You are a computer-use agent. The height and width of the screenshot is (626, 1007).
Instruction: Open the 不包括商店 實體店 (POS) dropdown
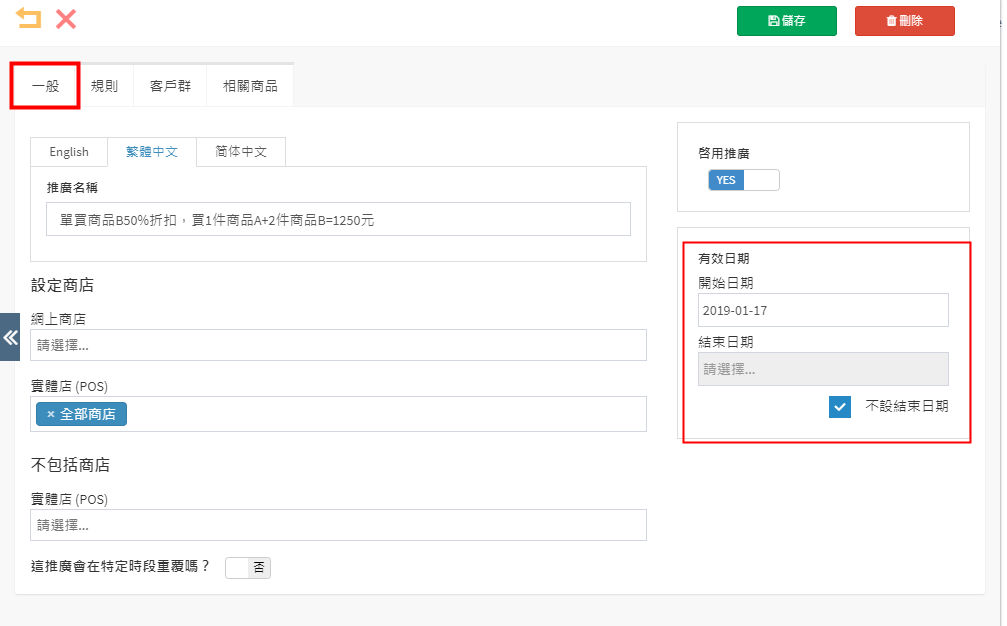pyautogui.click(x=338, y=525)
